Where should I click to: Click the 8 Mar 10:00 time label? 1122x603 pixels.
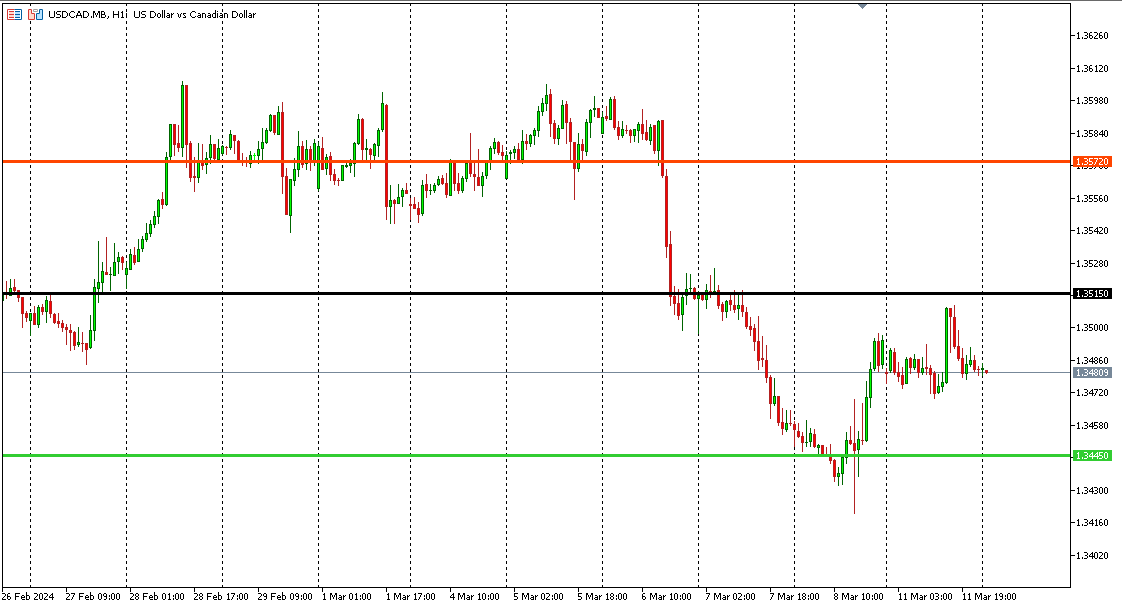click(x=858, y=596)
